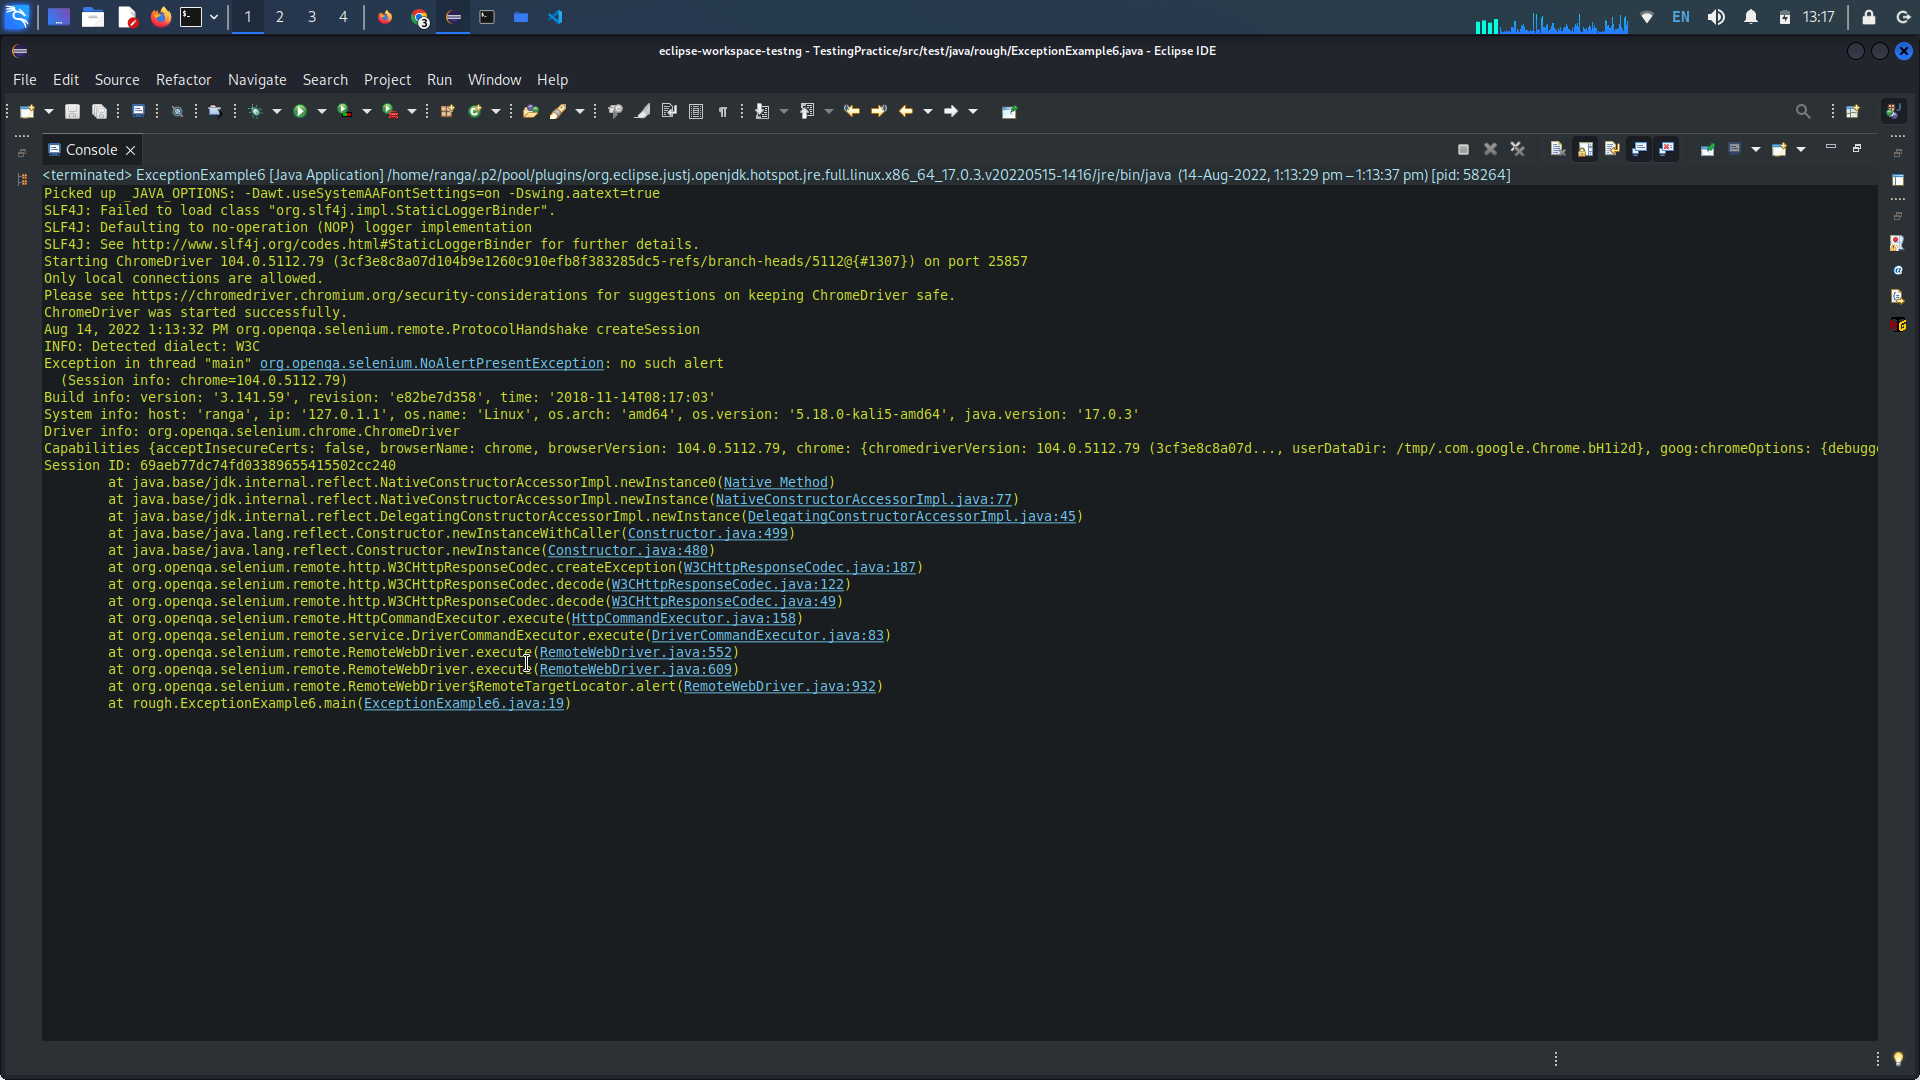Open the Refactor menu
The width and height of the screenshot is (1920, 1080).
pos(183,80)
